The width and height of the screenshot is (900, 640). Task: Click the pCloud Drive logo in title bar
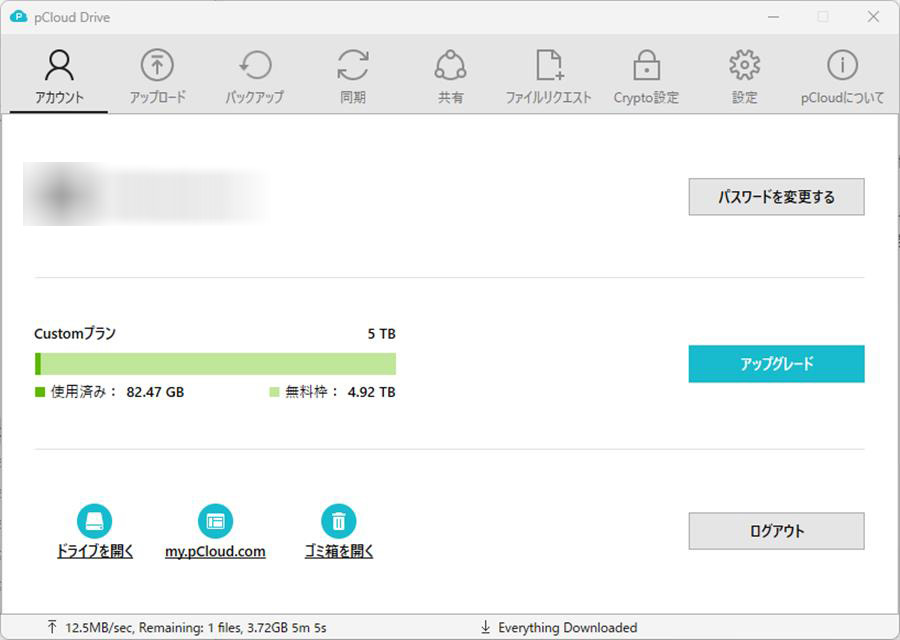pyautogui.click(x=19, y=17)
